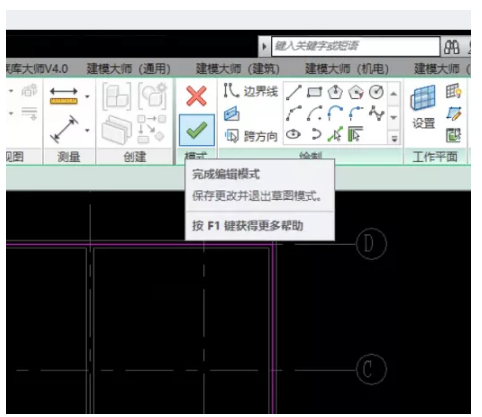Choose the Pick Lines tool
482x417 pixels.
335,134
